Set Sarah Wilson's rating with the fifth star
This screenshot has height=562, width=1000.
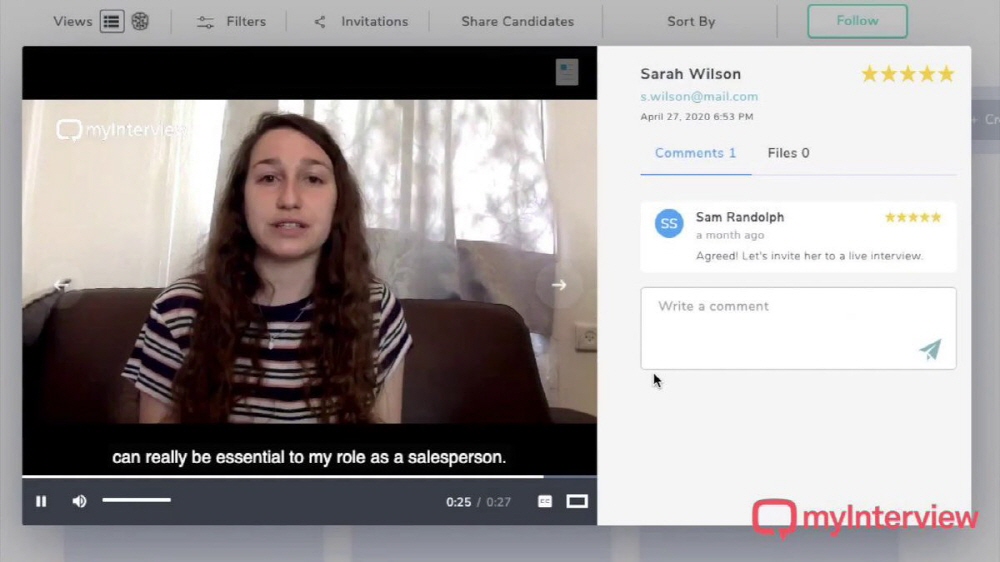click(x=946, y=74)
